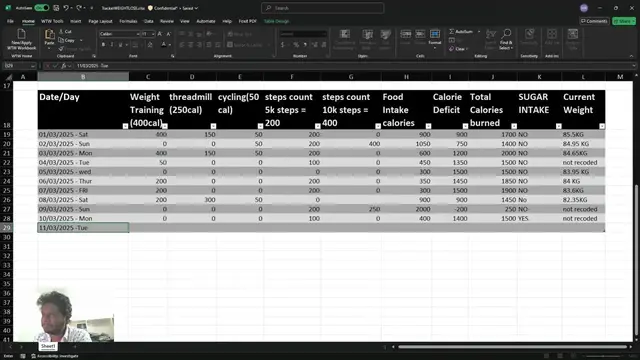Open SUGAR INTAKE column filter dropdown

(x=559, y=126)
